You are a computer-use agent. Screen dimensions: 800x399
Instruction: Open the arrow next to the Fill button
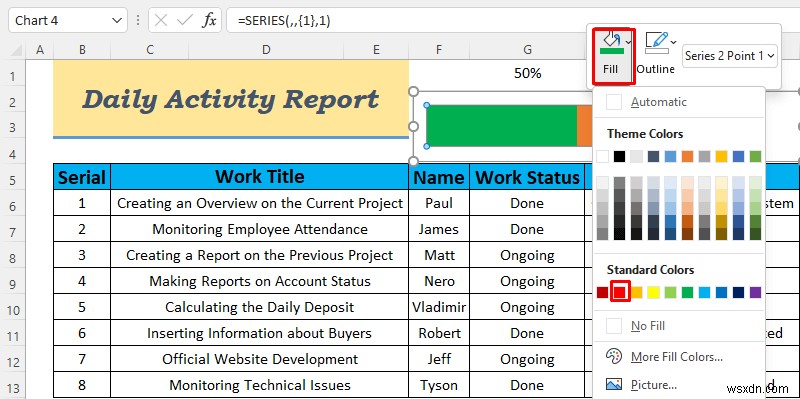[x=629, y=42]
